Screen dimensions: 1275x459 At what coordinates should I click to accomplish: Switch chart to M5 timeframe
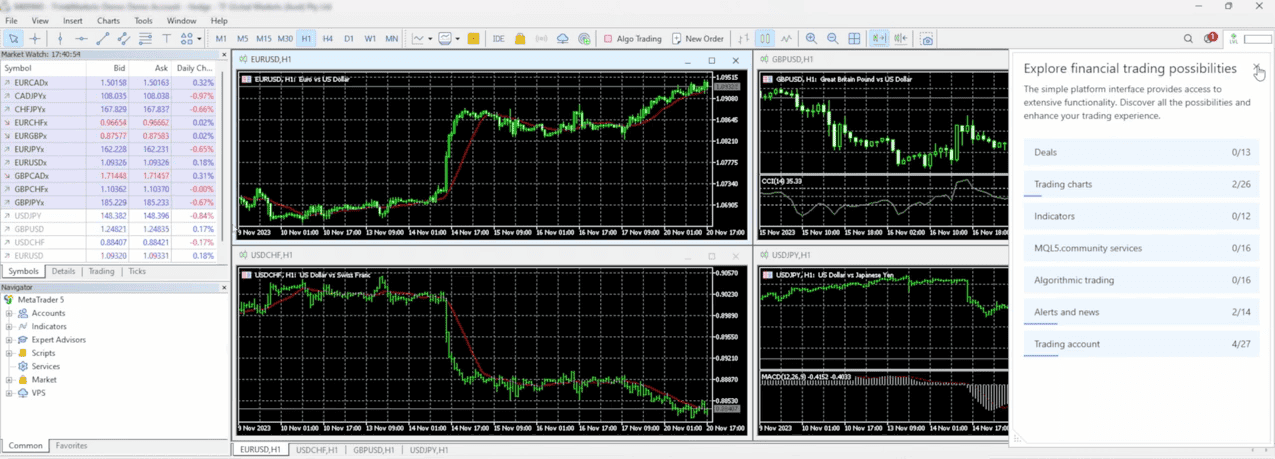point(242,39)
